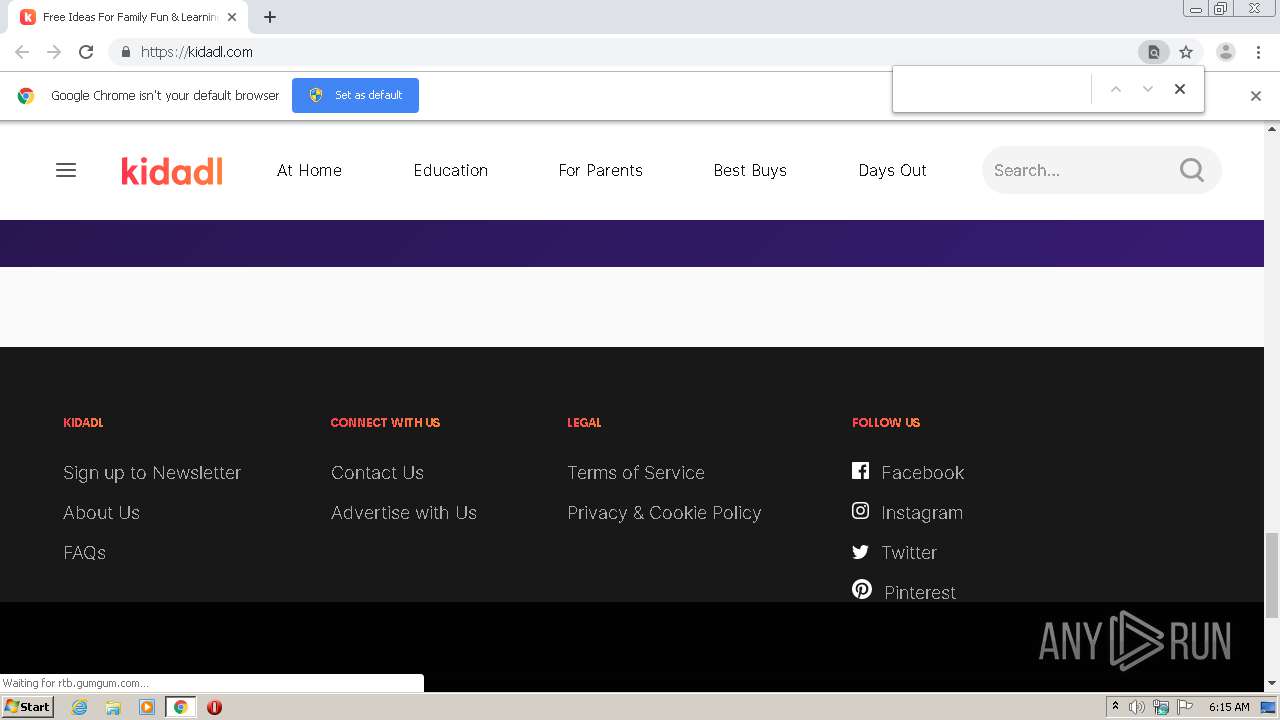Close the find-in-page bar

point(1180,89)
